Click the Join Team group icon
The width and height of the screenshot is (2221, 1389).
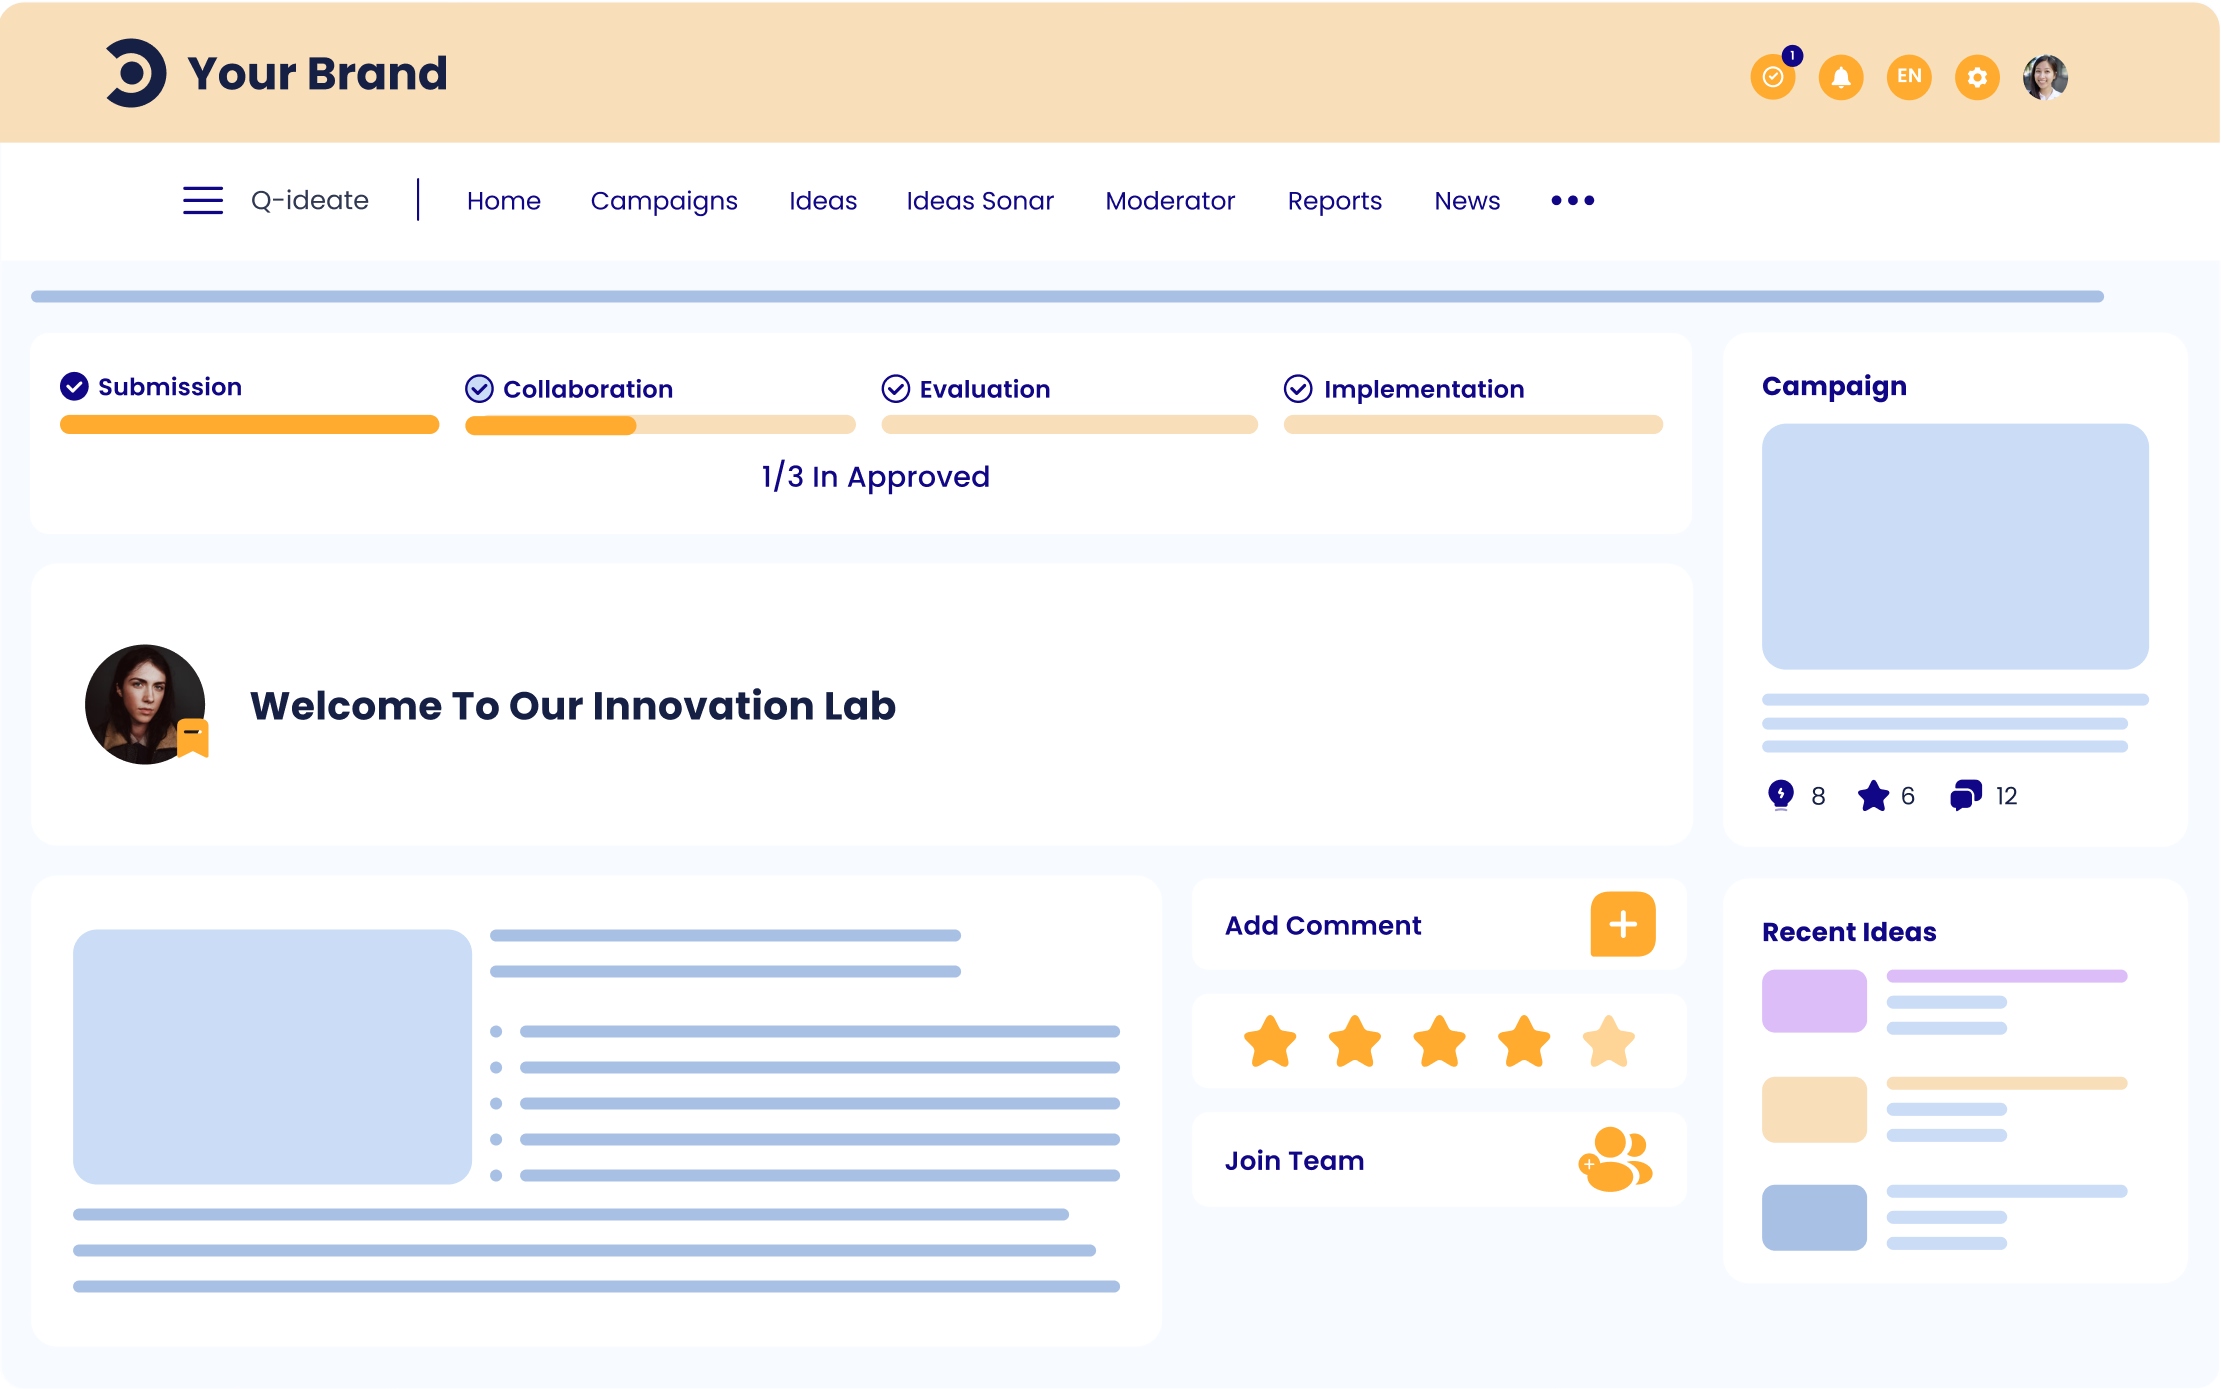tap(1616, 1159)
